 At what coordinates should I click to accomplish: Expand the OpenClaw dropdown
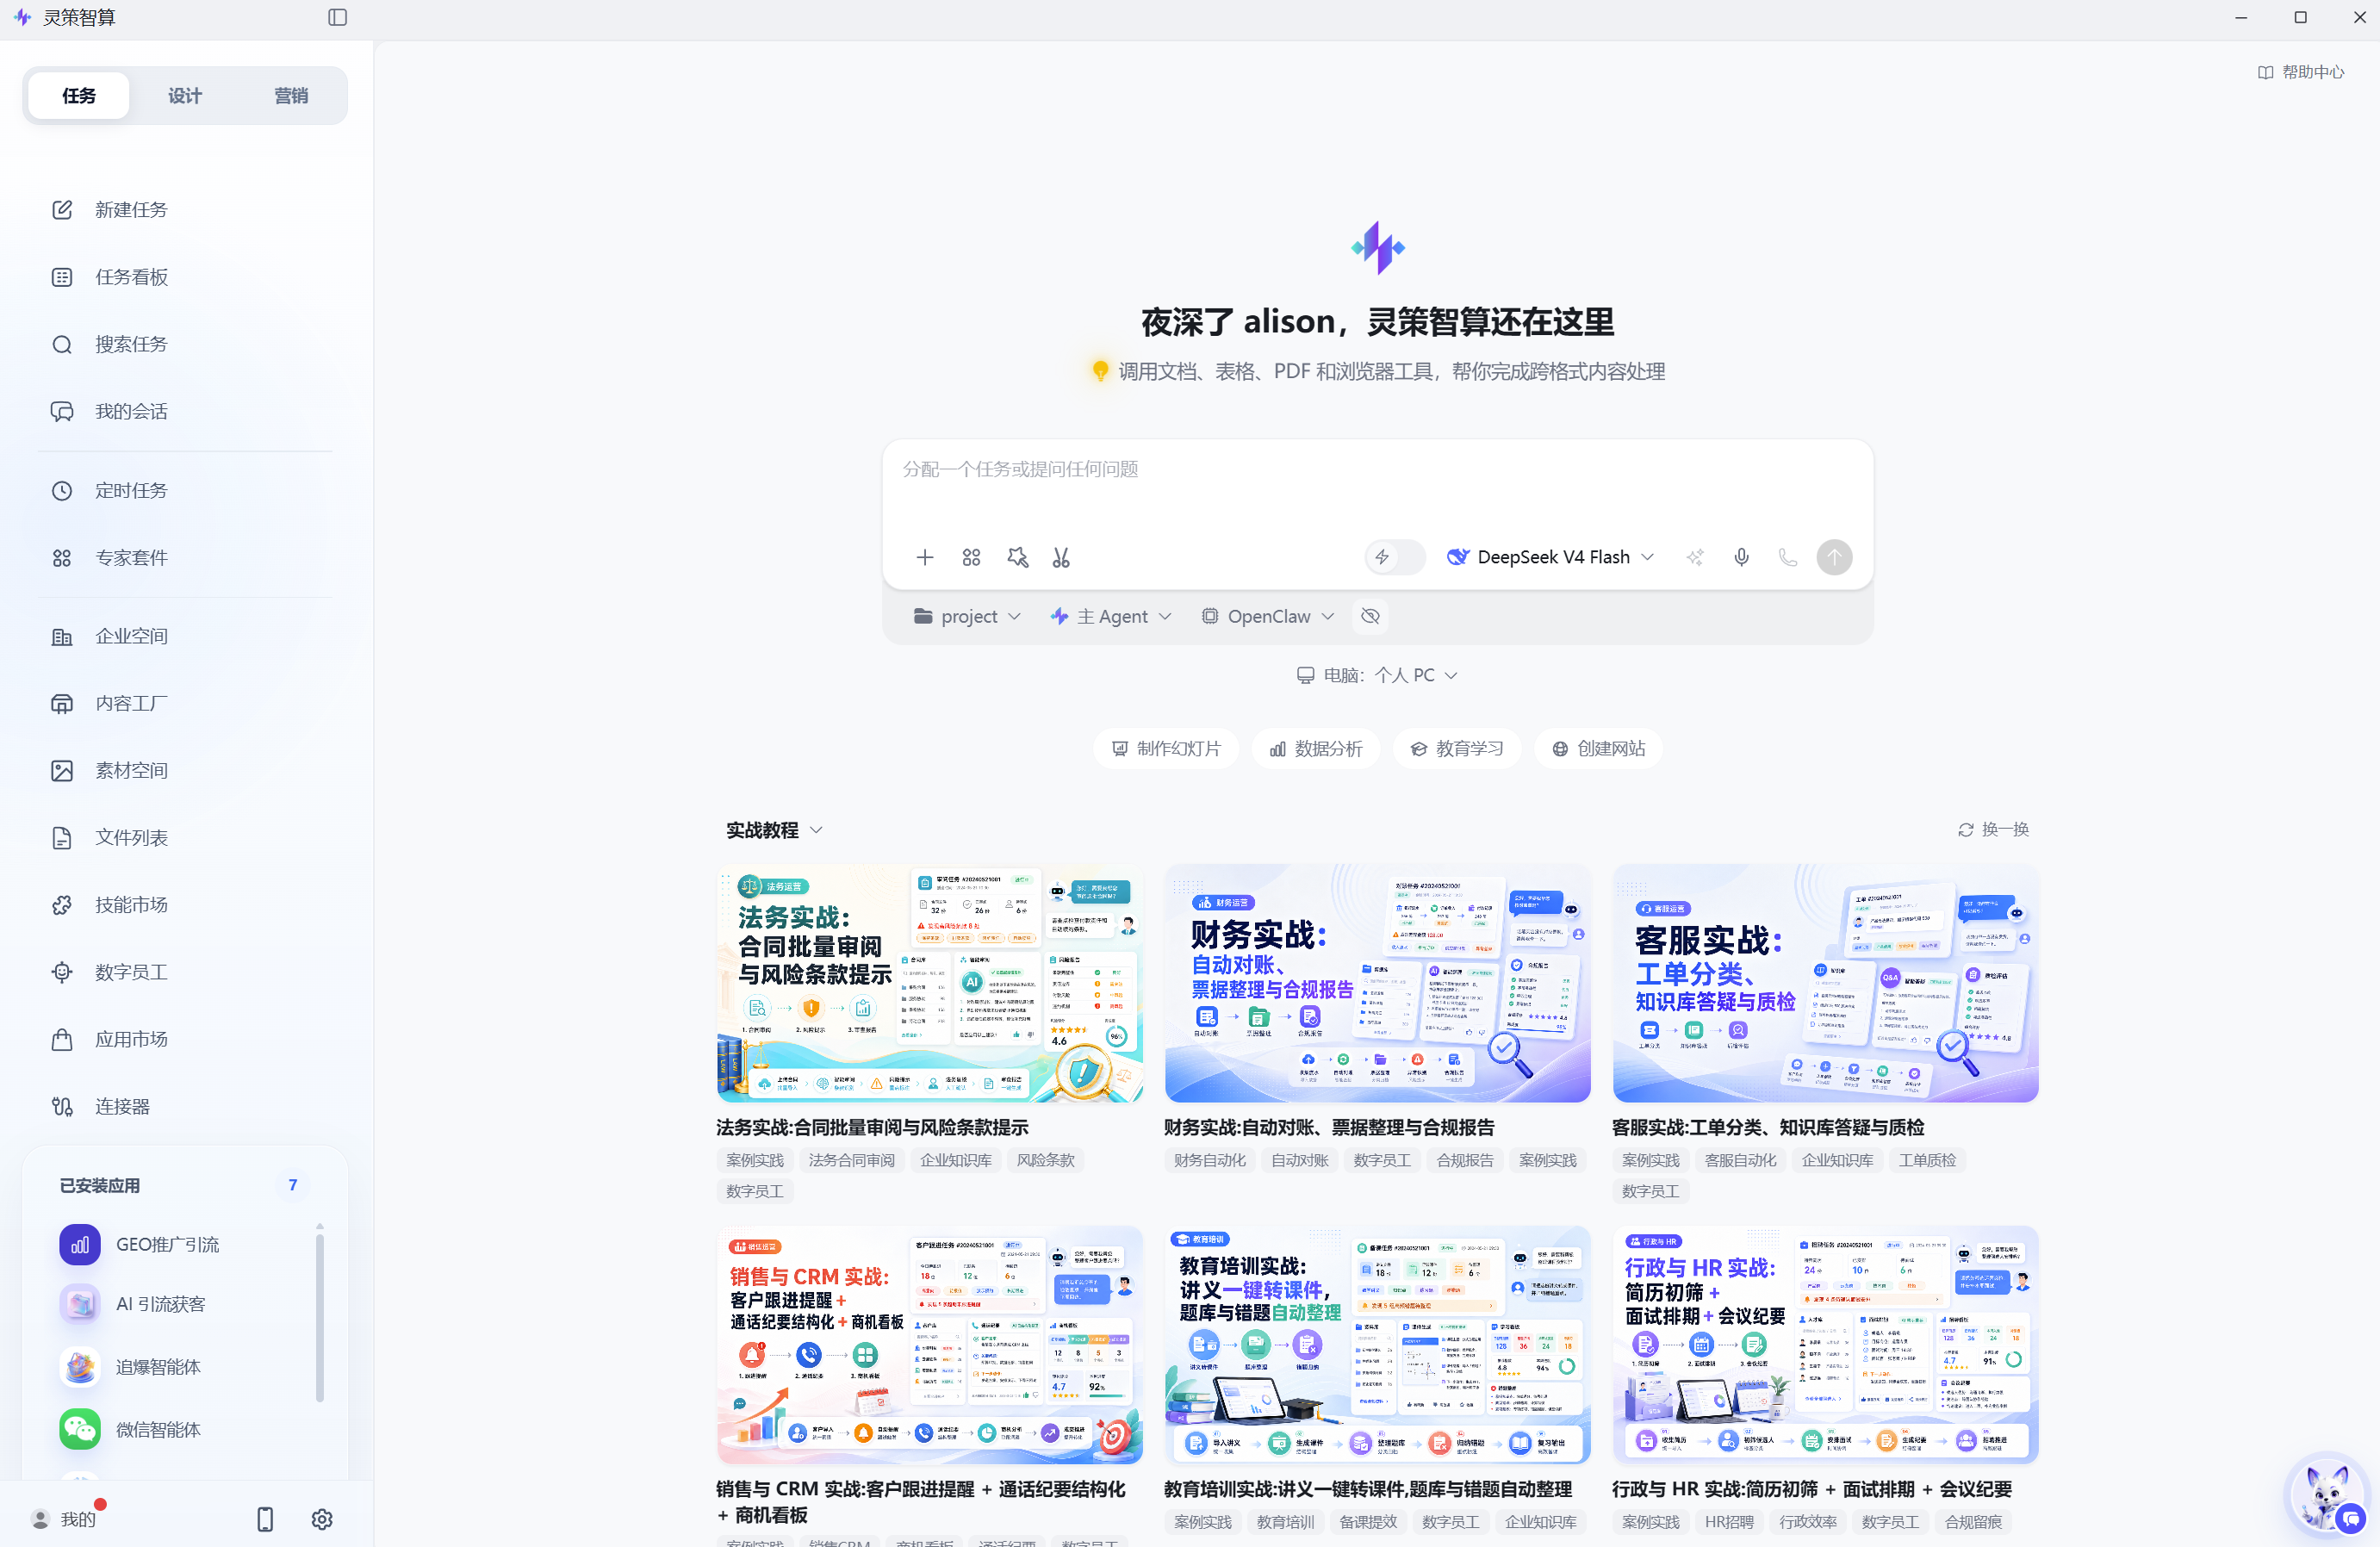1267,616
